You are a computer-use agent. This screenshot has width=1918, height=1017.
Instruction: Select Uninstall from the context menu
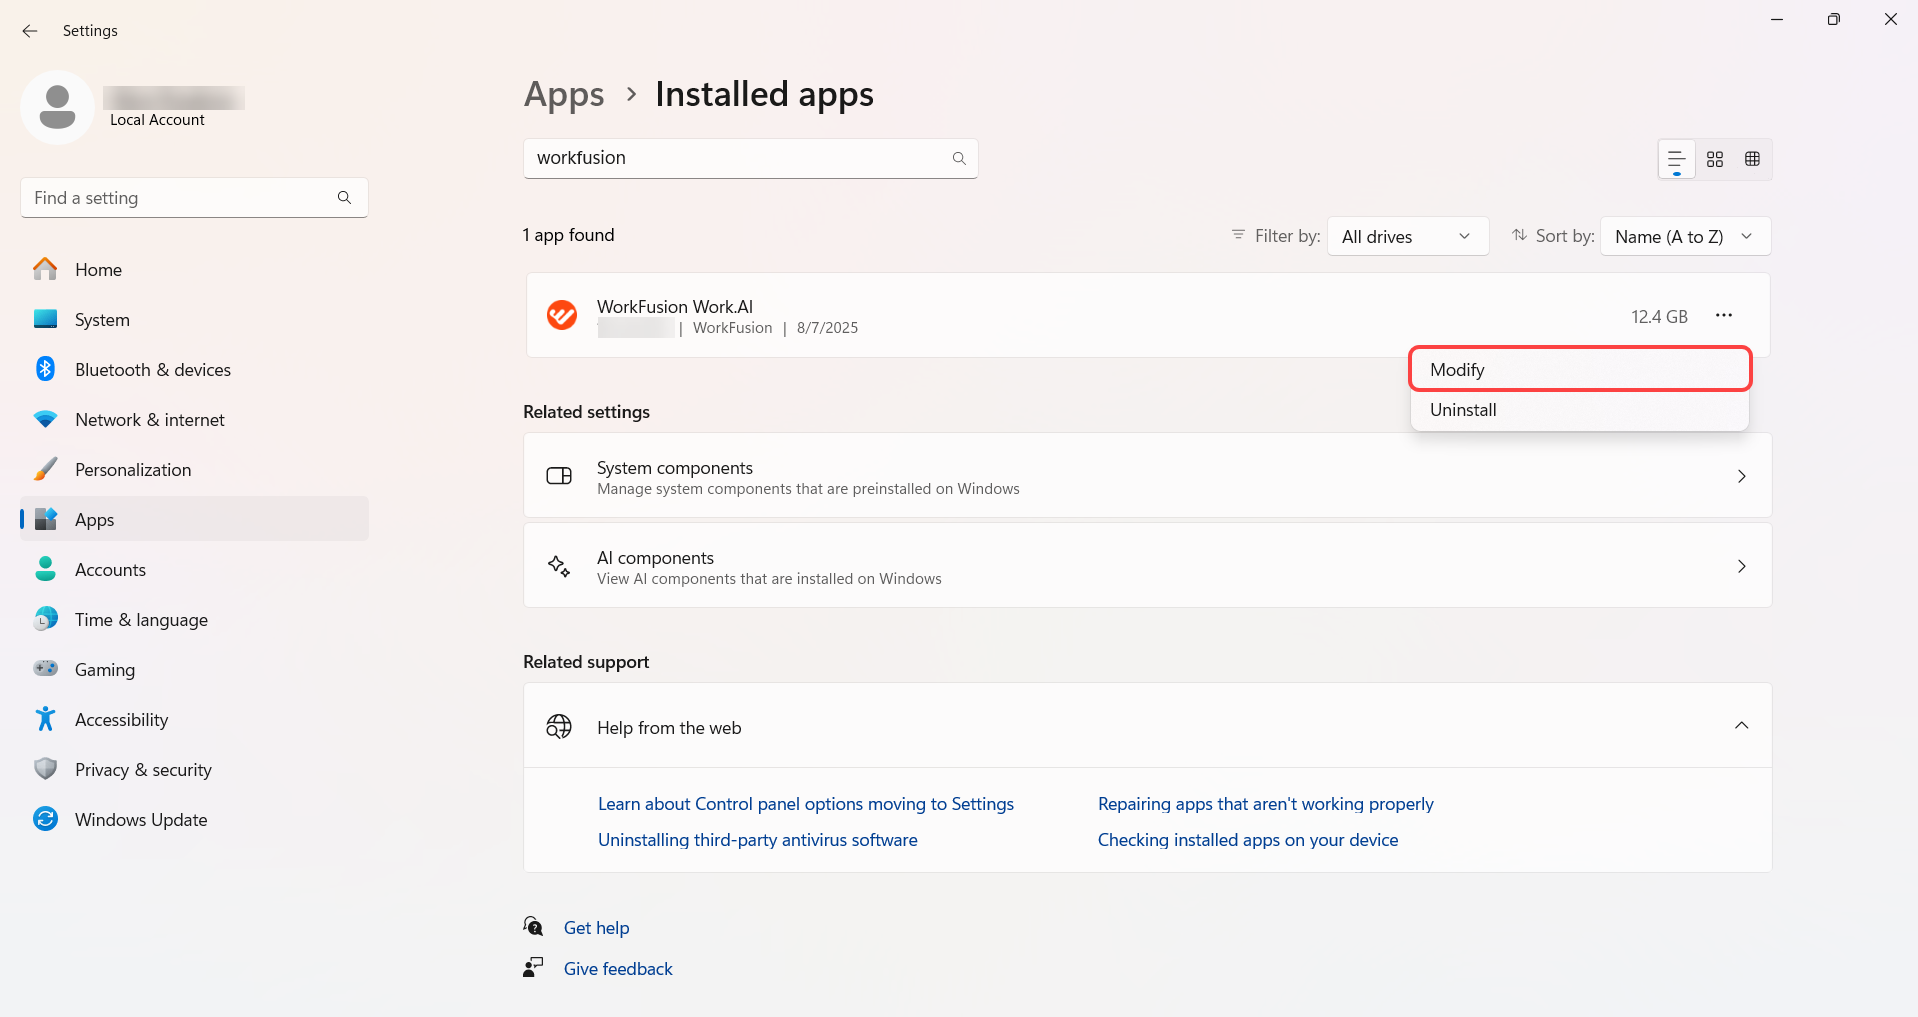(x=1580, y=410)
